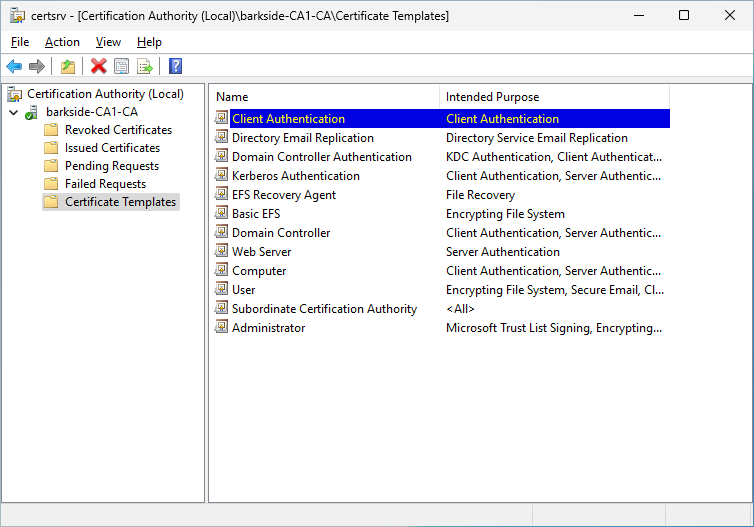Select Issued Certificates in the tree
Viewport: 754px width, 527px height.
pos(112,148)
